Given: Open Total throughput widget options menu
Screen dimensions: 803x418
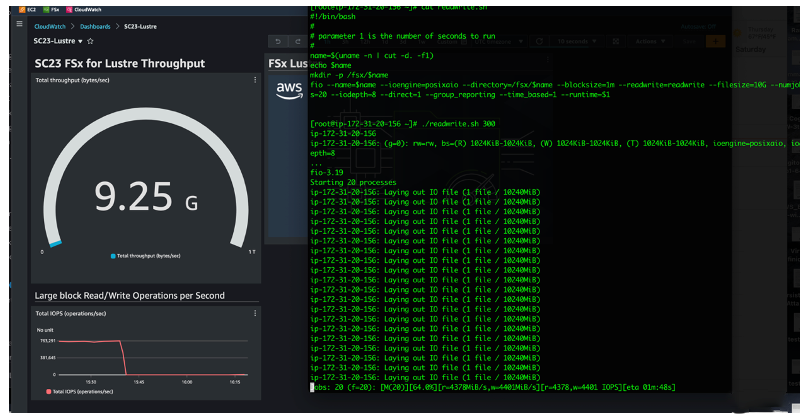Looking at the screenshot, I should [x=255, y=80].
